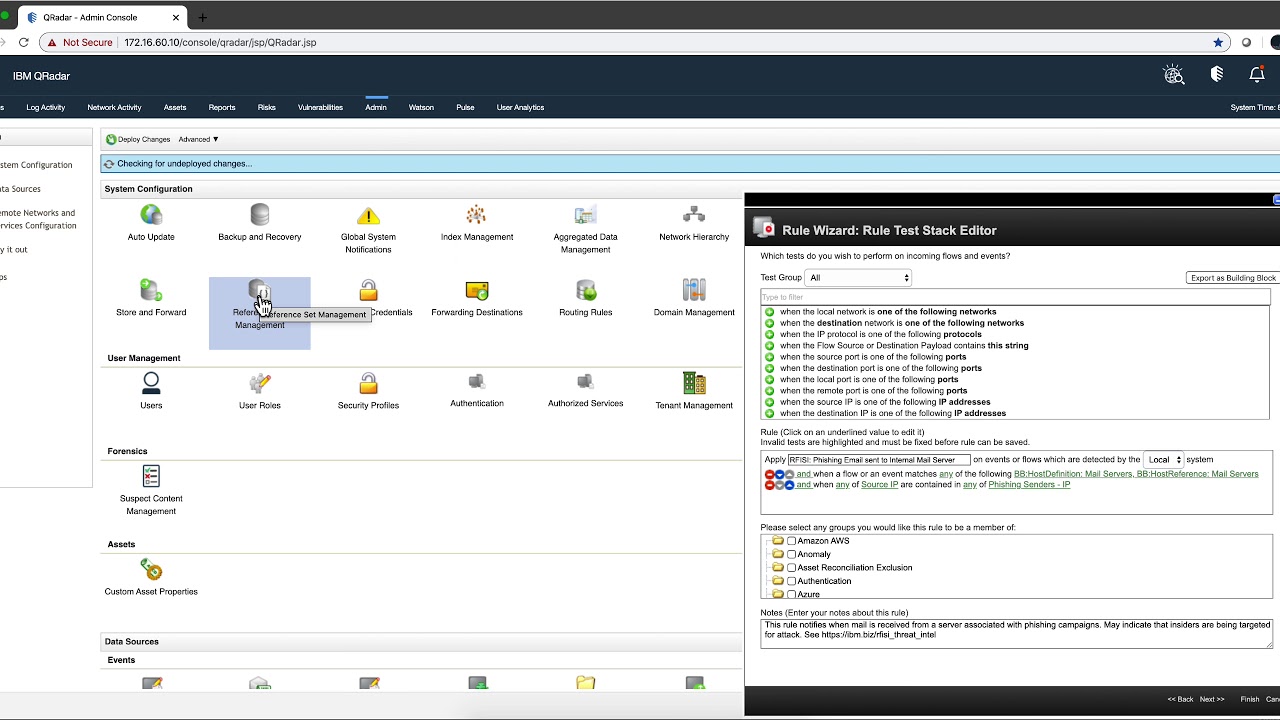
Task: Check the Authentication group checkbox
Action: (x=791, y=581)
